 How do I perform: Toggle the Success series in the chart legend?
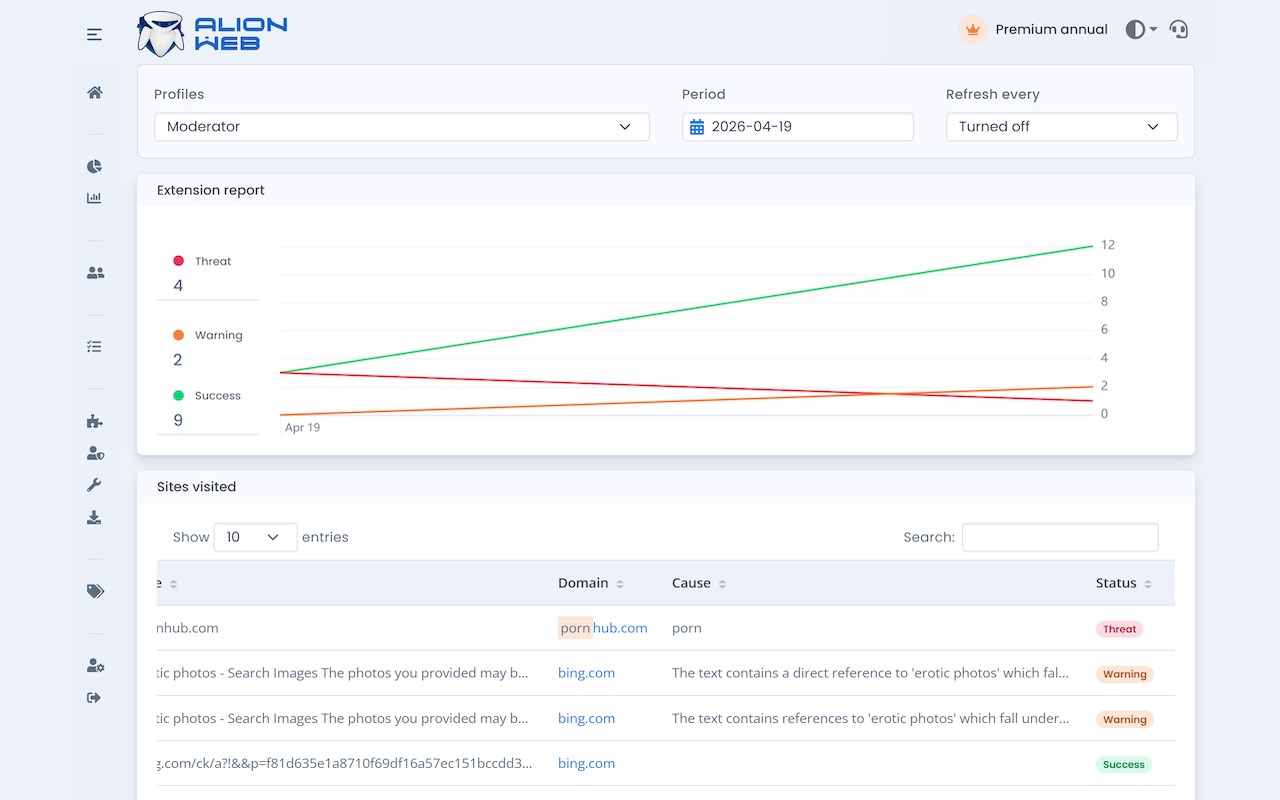tap(207, 396)
